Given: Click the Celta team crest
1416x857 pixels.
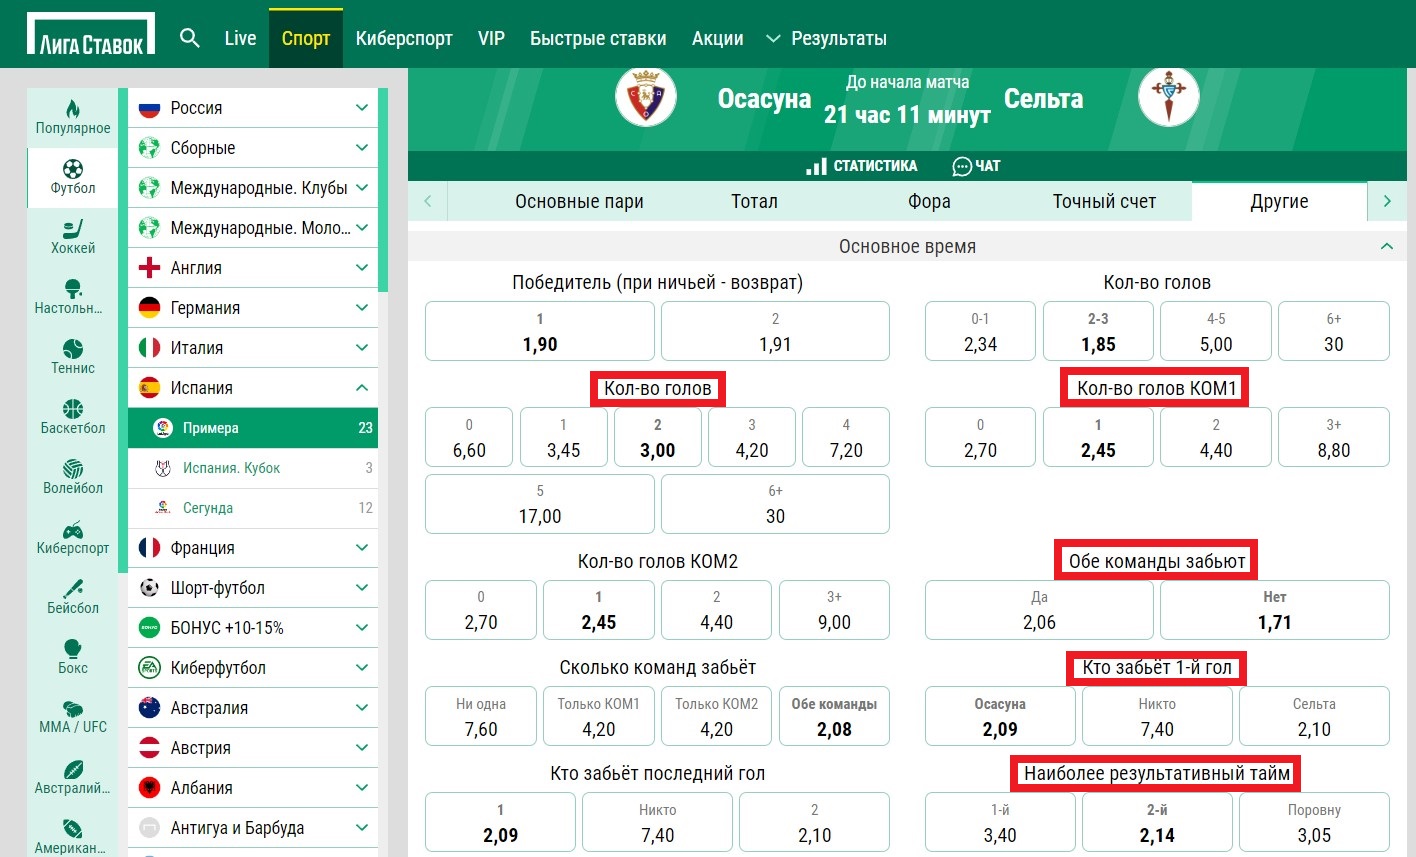Looking at the screenshot, I should coord(1169,97).
